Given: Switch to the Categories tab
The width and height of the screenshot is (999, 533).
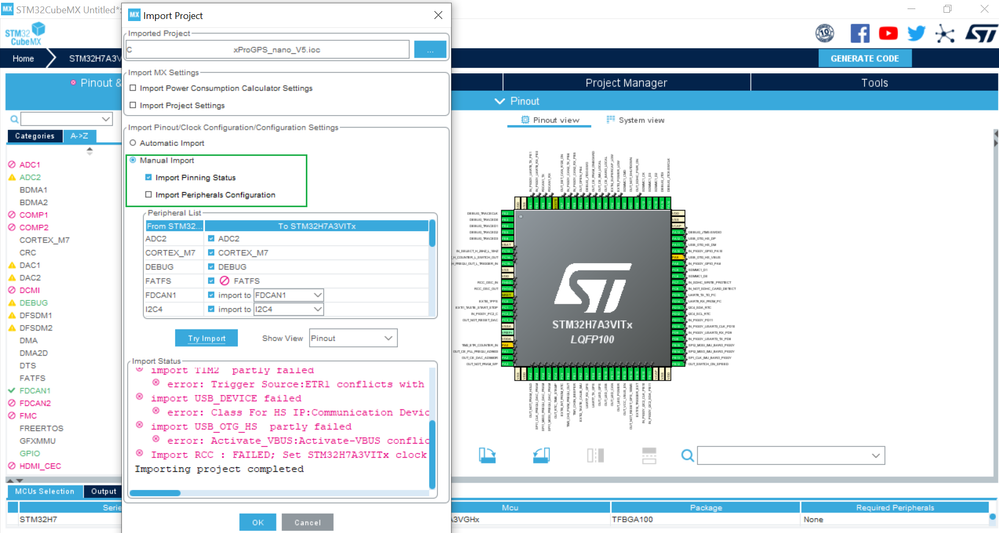Looking at the screenshot, I should 35,136.
